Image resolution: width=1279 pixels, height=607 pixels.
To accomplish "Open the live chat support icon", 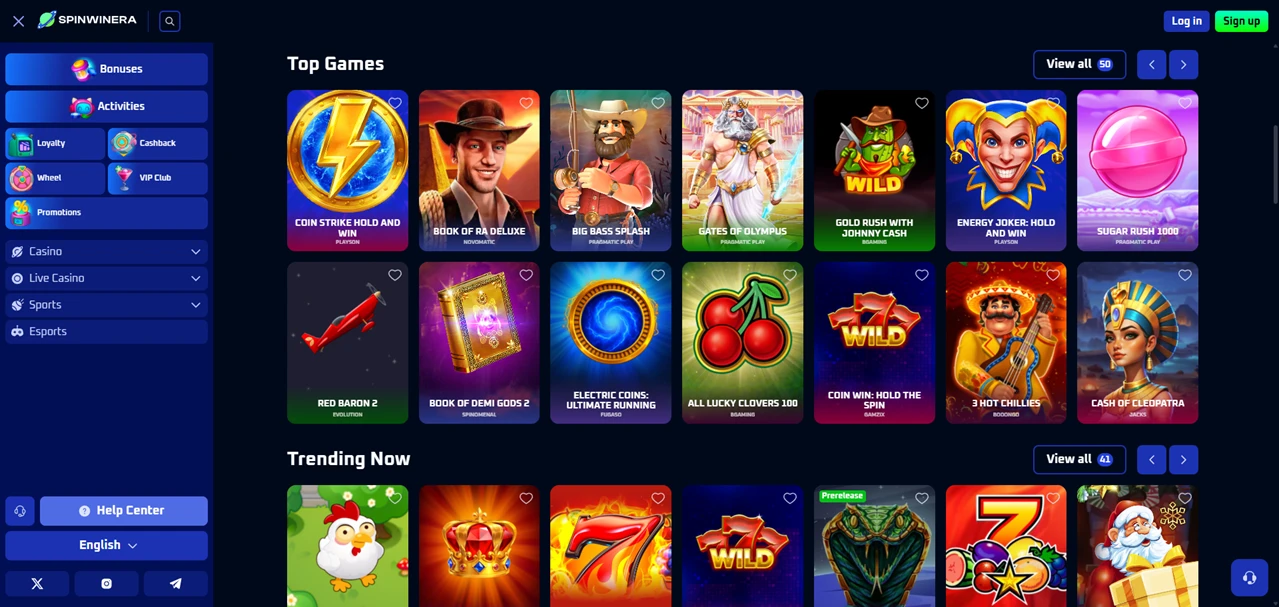I will point(1249,577).
